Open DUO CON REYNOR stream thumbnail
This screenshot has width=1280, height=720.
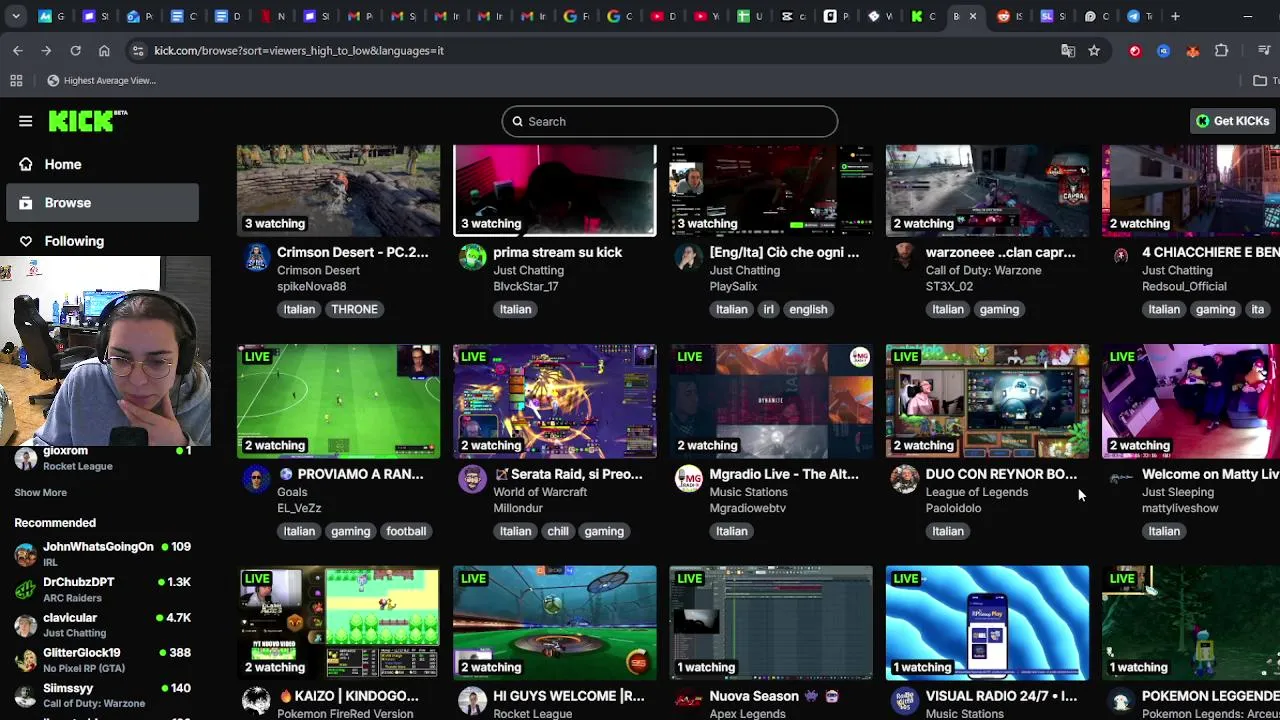point(987,401)
